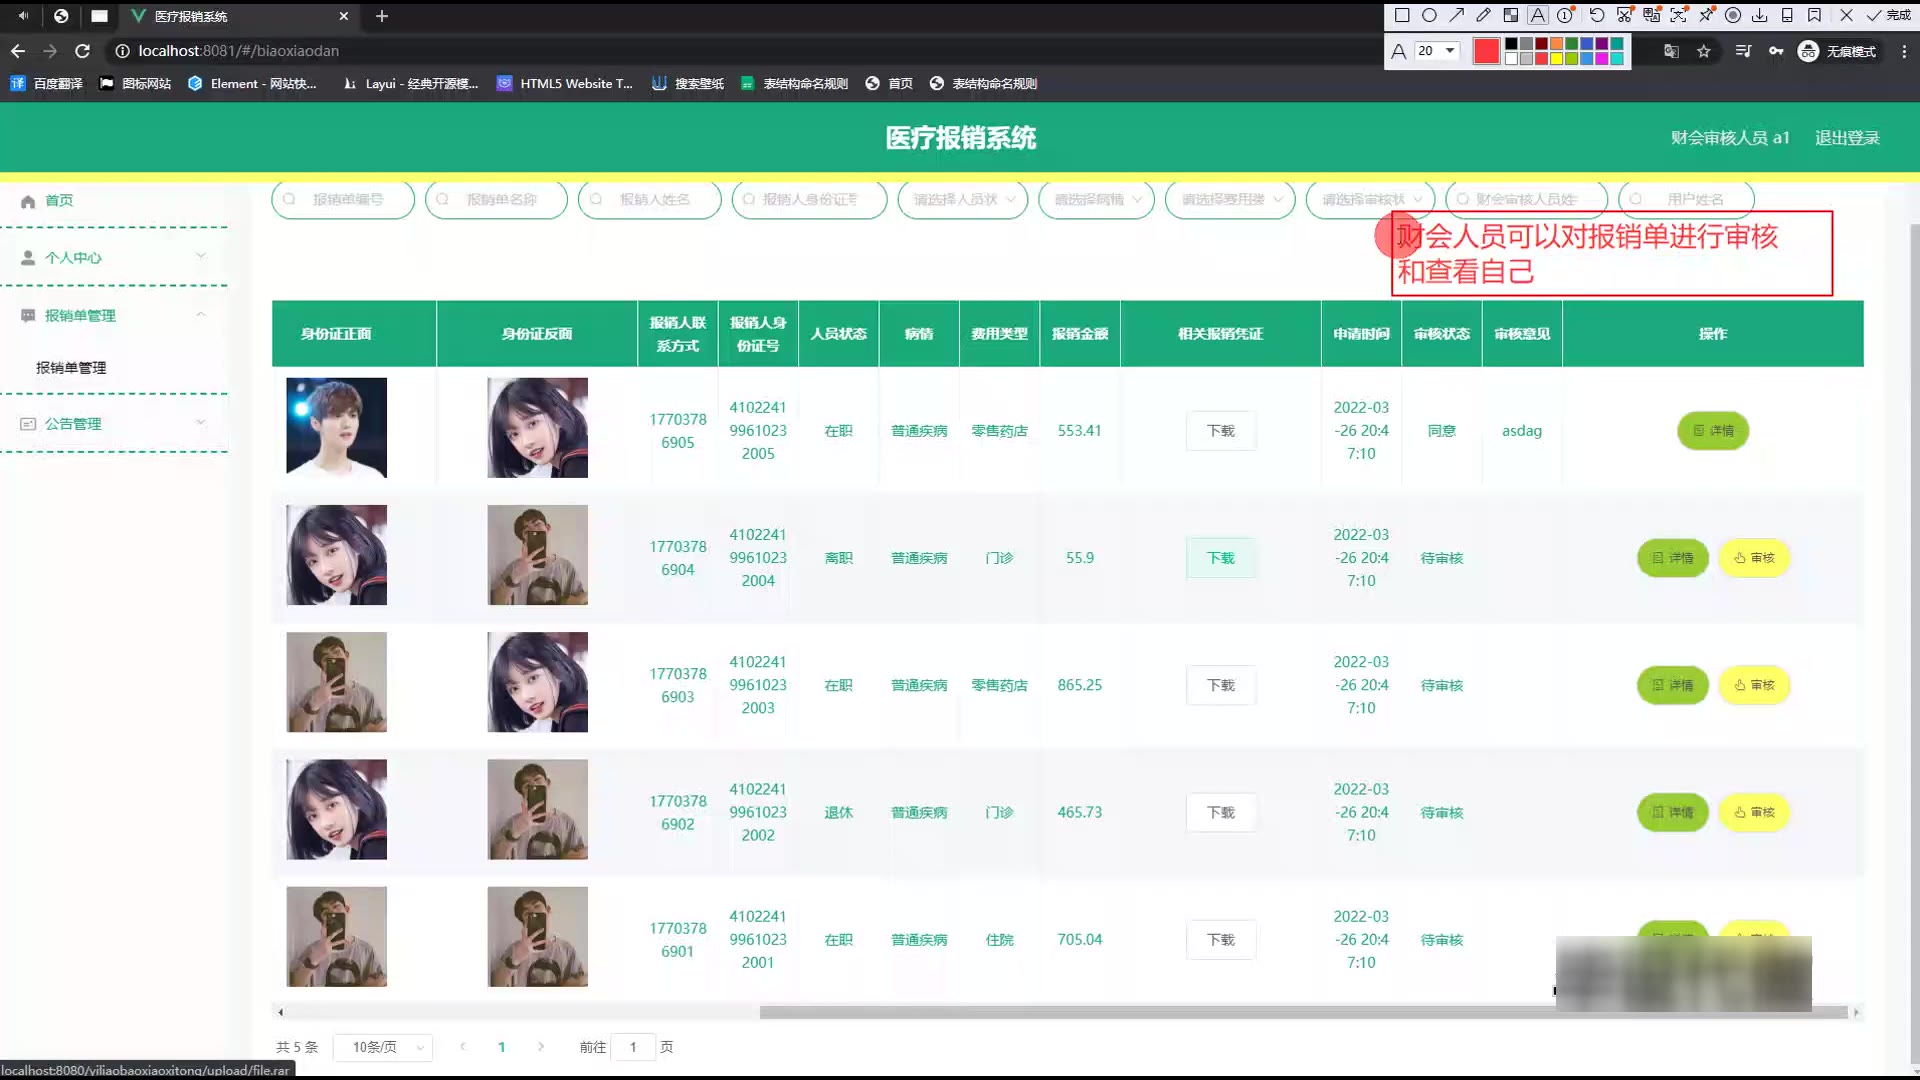Click 退出登录 link in the header
The height and width of the screenshot is (1080, 1920).
point(1847,138)
